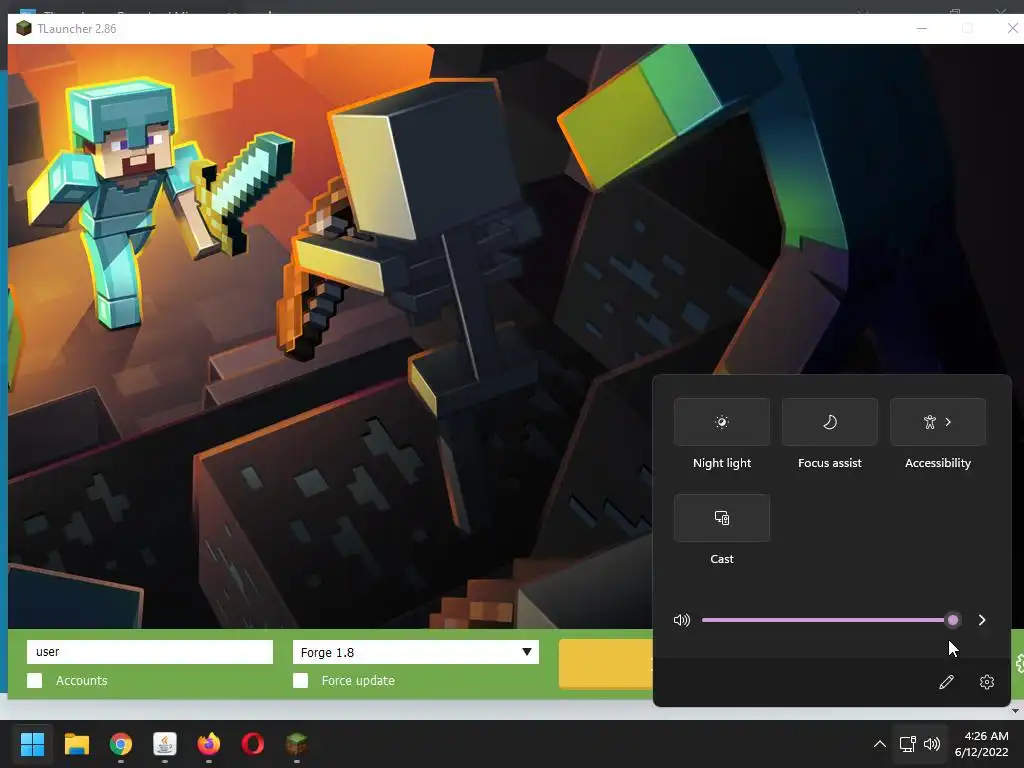
Task: Click the TLauncher block icon in title bar
Action: 24,29
